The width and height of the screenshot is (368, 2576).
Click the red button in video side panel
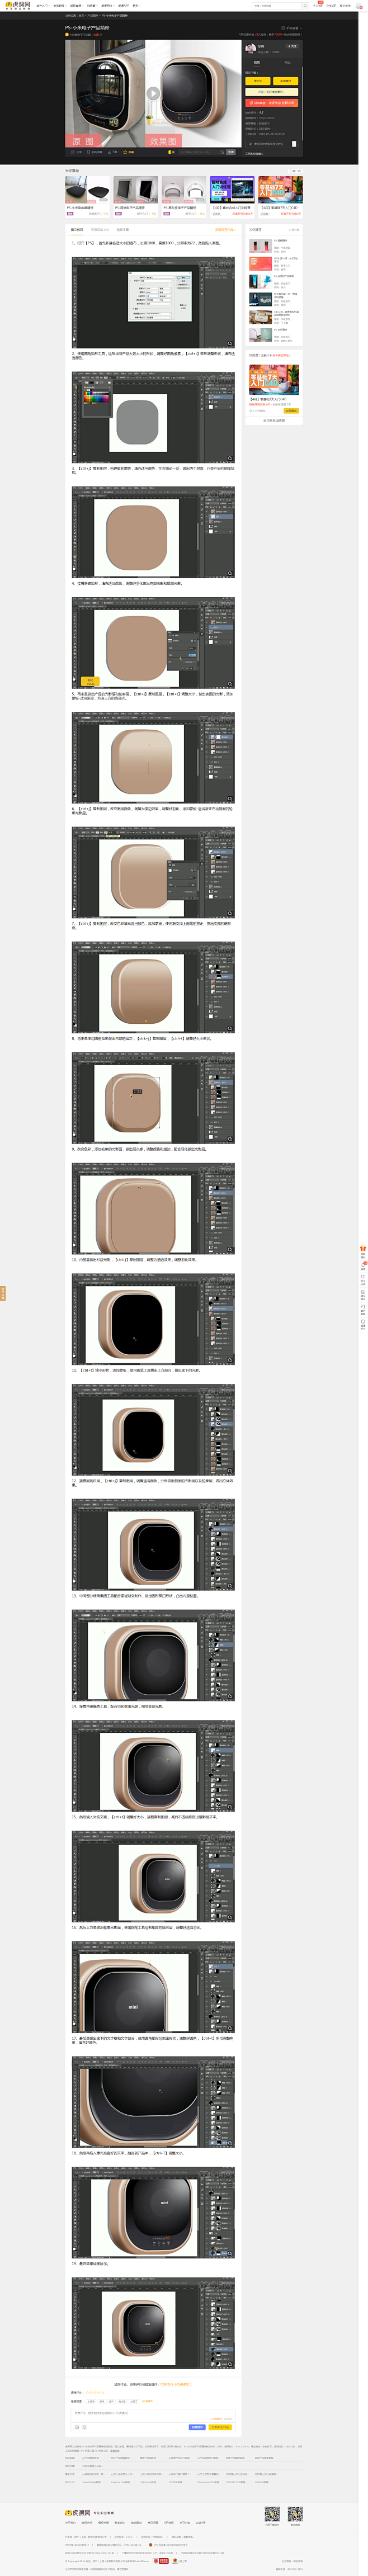pyautogui.click(x=271, y=103)
